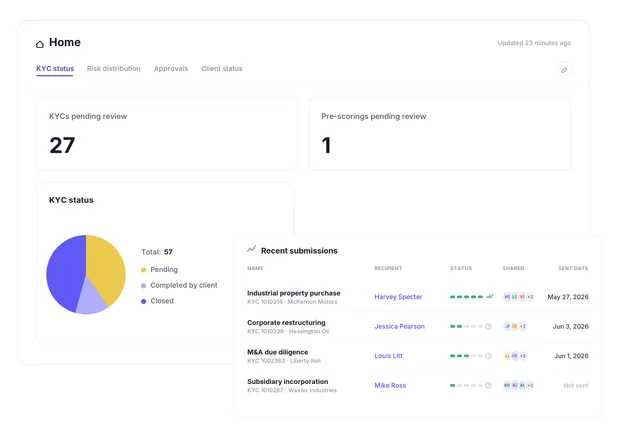The image size is (620, 437).
Task: Click the May 27, 2026 sent date
Action: coord(568,297)
